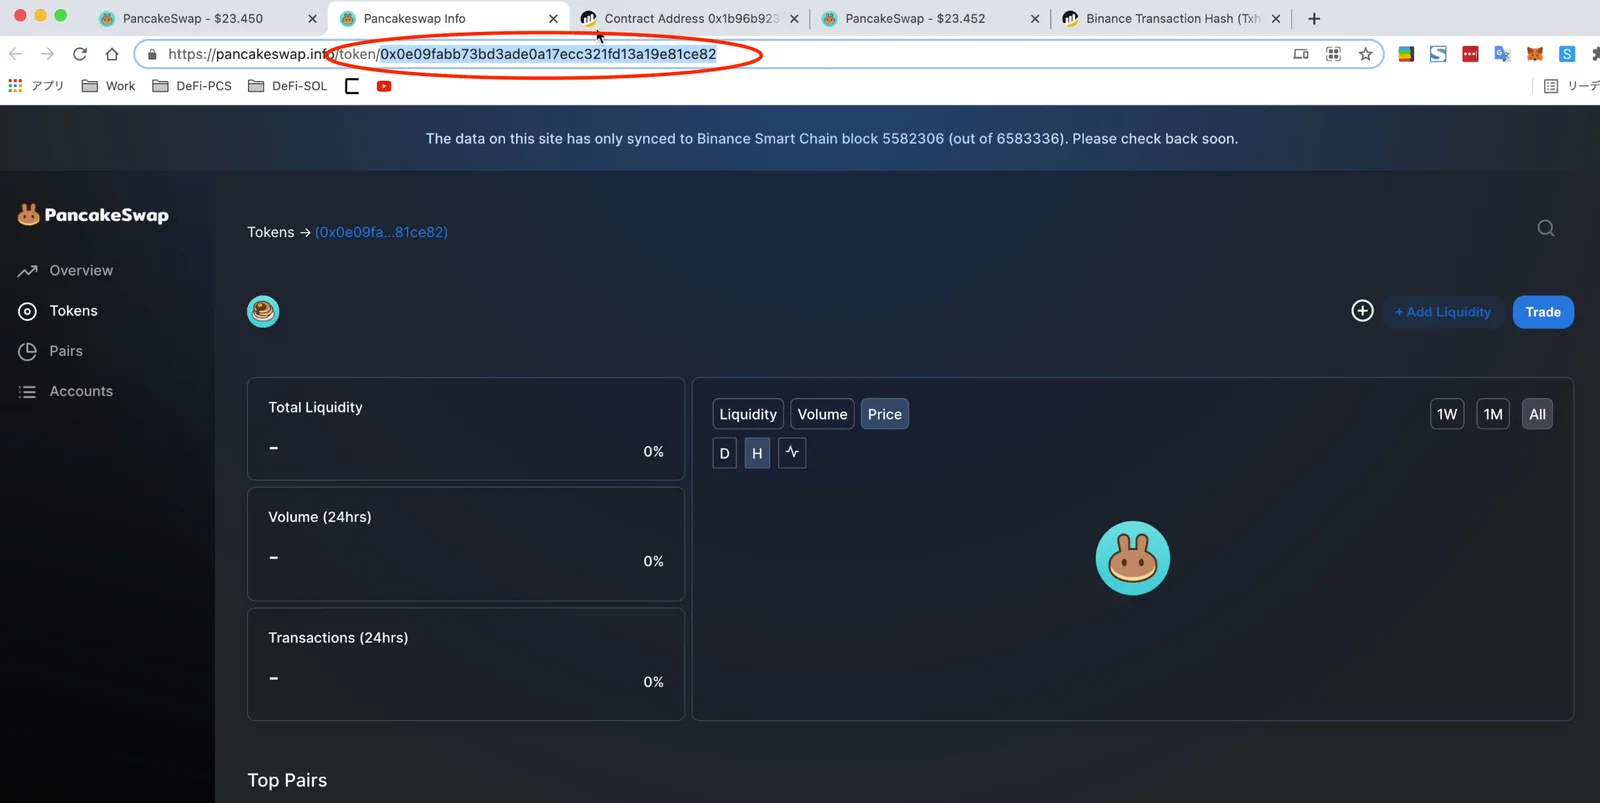Open the 0x0e09fa...81ce82 address link
The height and width of the screenshot is (803, 1600).
point(381,232)
